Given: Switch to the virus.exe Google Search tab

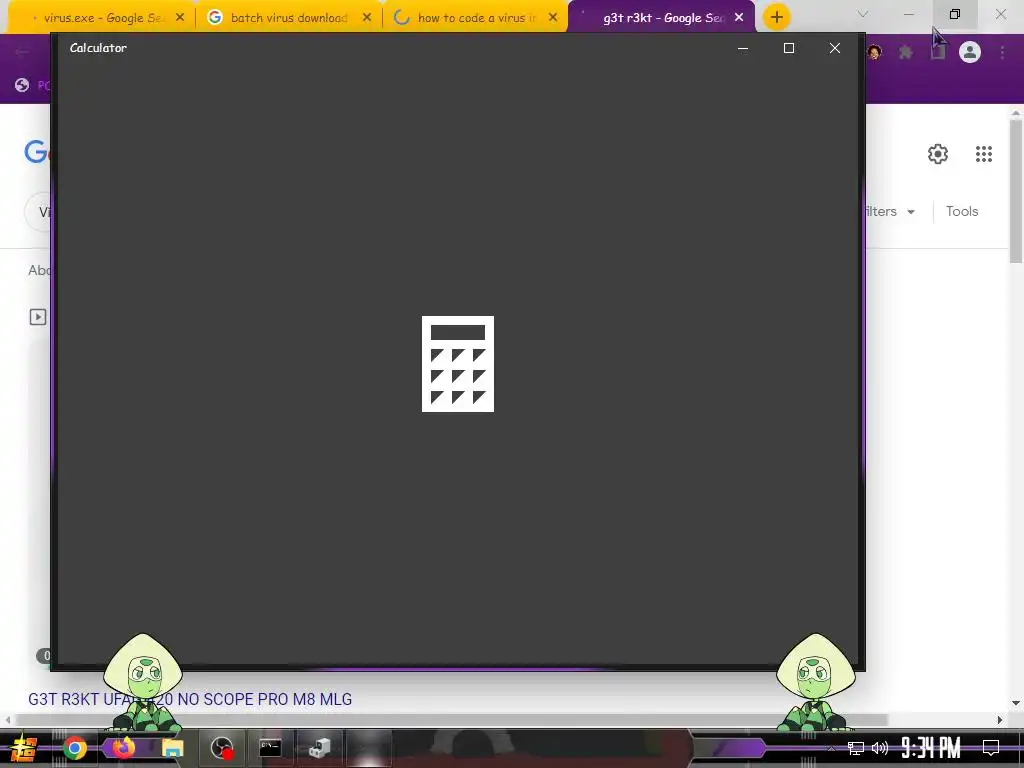Looking at the screenshot, I should (101, 18).
